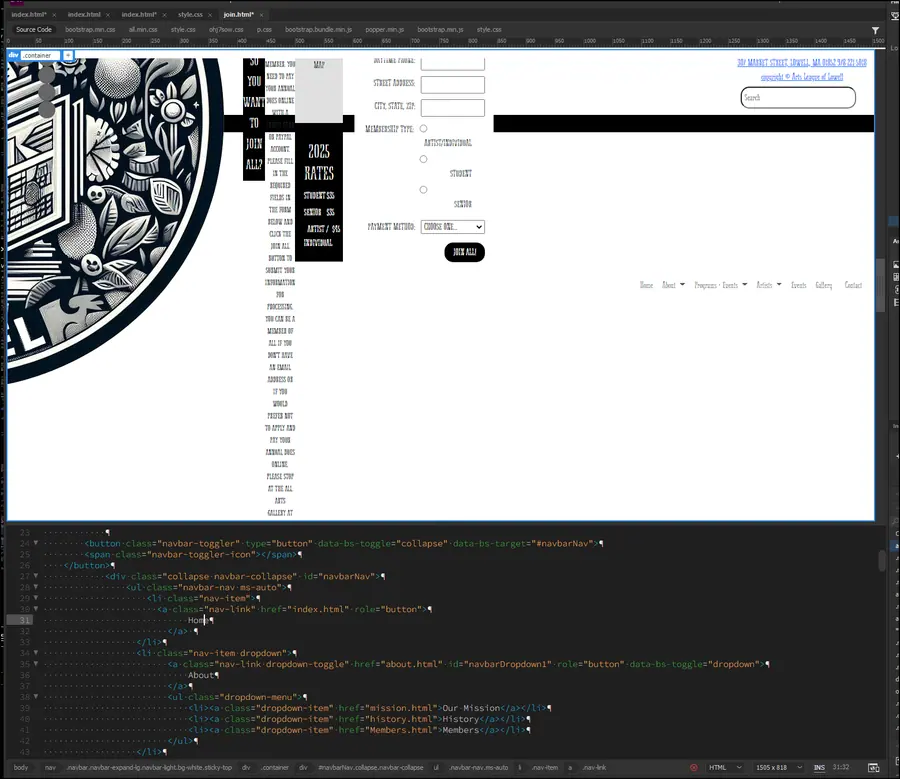
Task: Collapse code fold arrow on line 38
Action: tap(36, 696)
